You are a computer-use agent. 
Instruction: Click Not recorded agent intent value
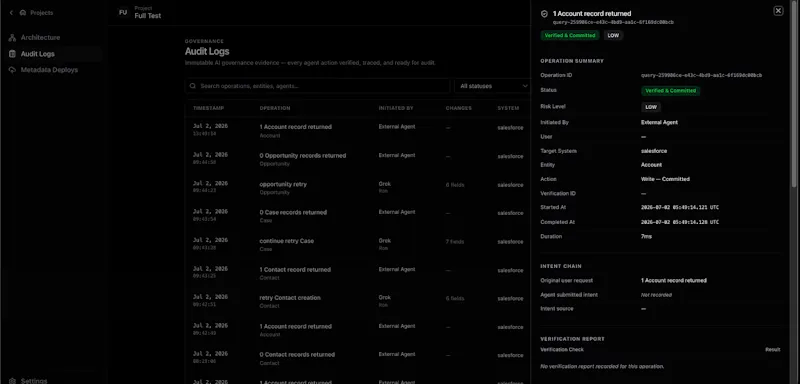(x=656, y=295)
